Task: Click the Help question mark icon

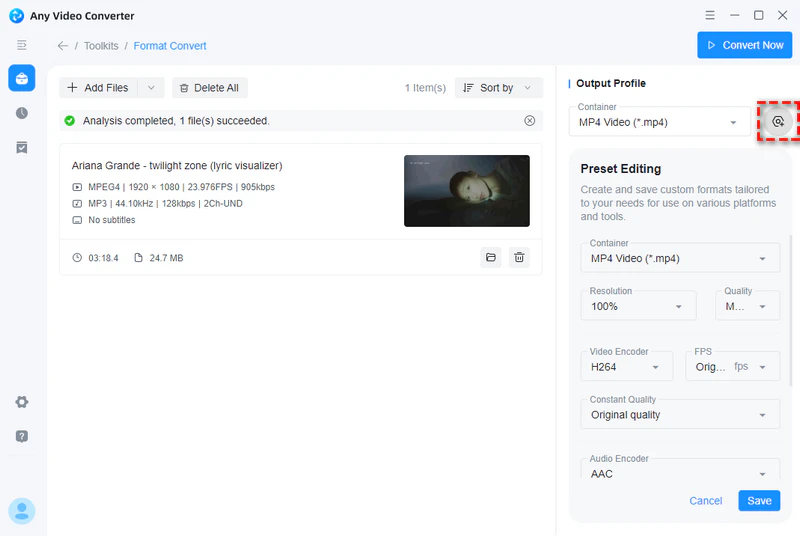Action: tap(21, 436)
